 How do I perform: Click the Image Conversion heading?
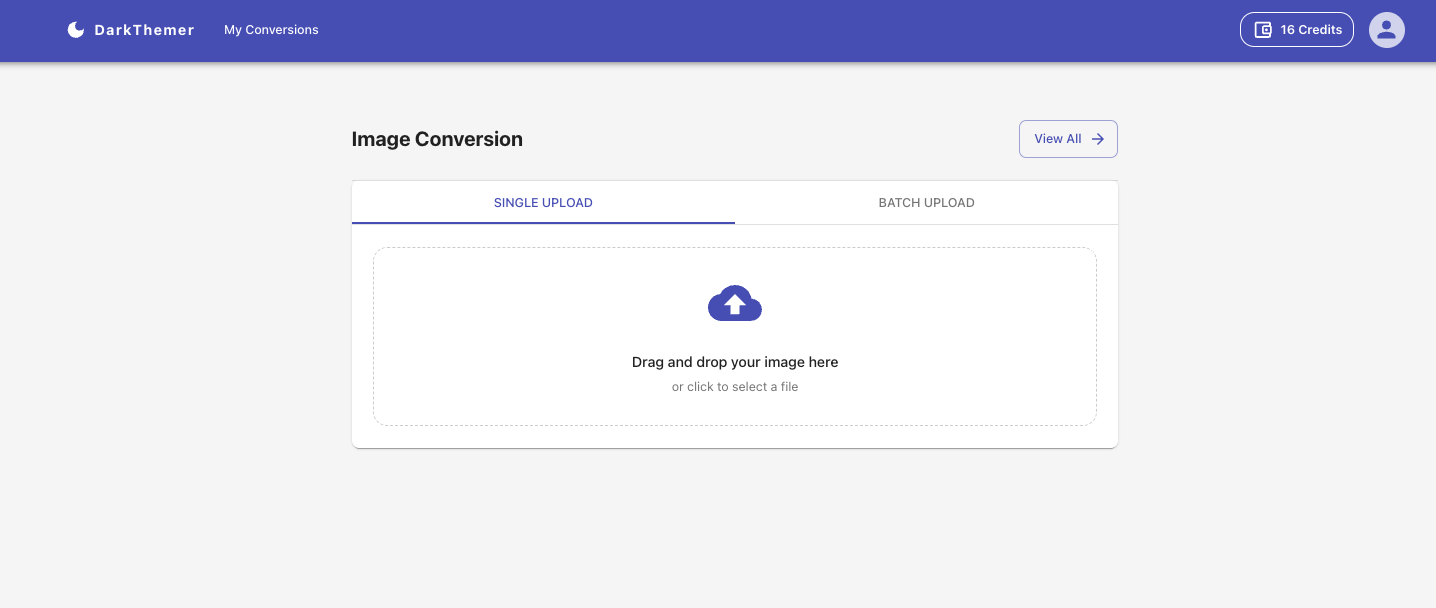[437, 139]
